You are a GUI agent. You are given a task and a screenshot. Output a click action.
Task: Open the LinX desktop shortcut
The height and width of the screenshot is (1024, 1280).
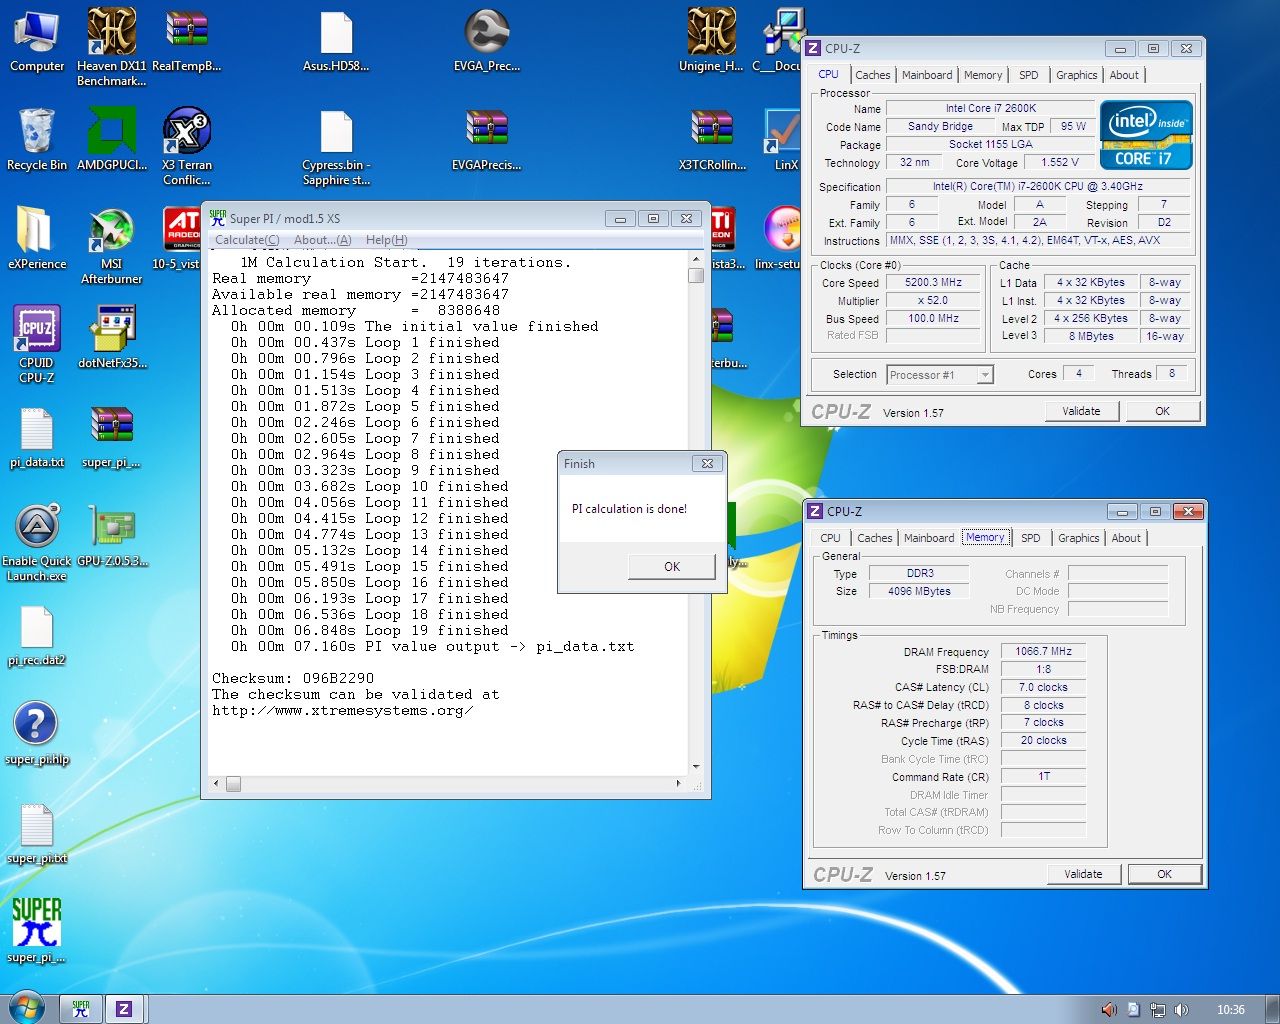pos(785,140)
